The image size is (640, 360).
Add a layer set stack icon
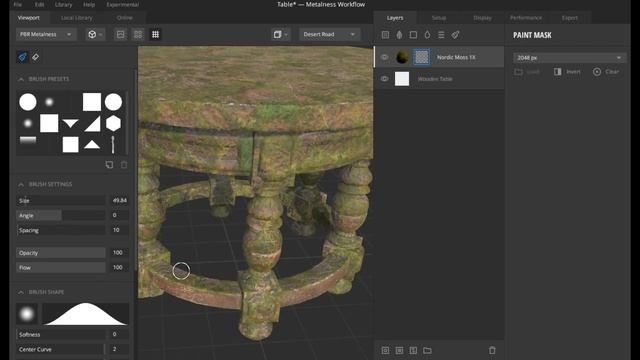pos(441,35)
